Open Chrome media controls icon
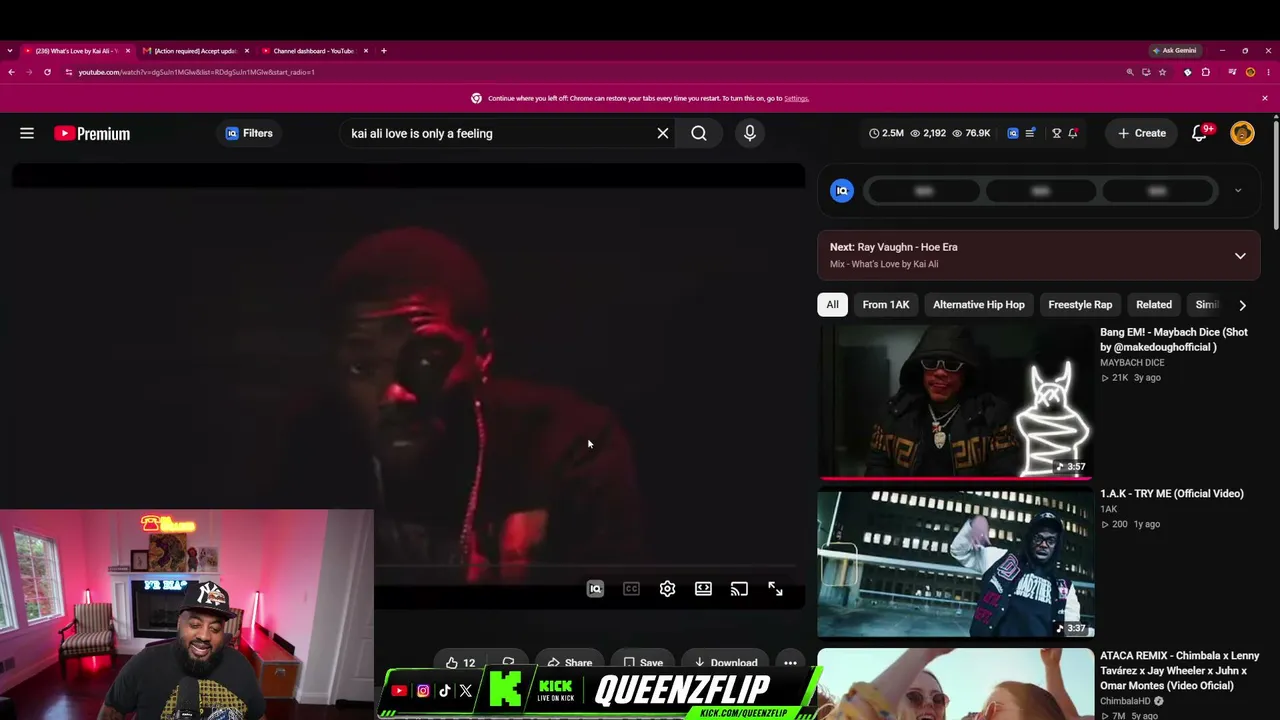Screen dimensions: 1280x720 tap(1232, 72)
